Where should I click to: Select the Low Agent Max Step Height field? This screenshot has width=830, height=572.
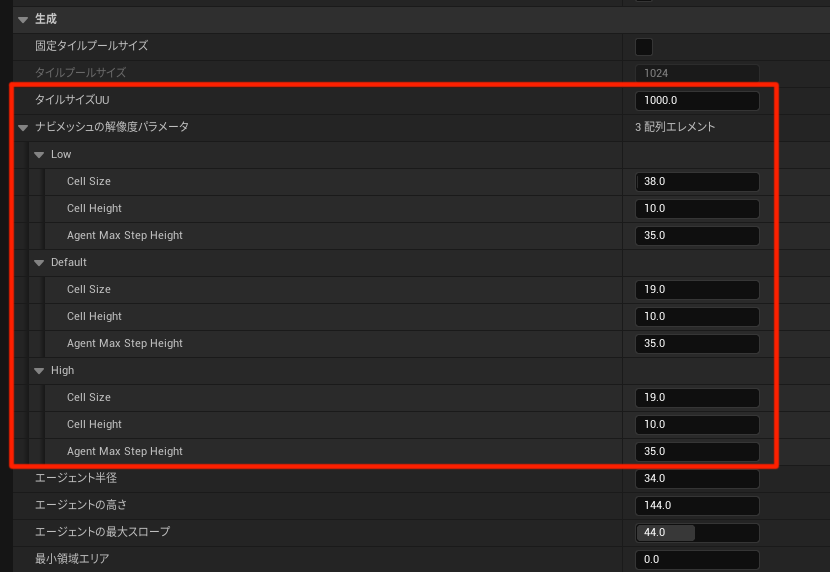point(696,235)
